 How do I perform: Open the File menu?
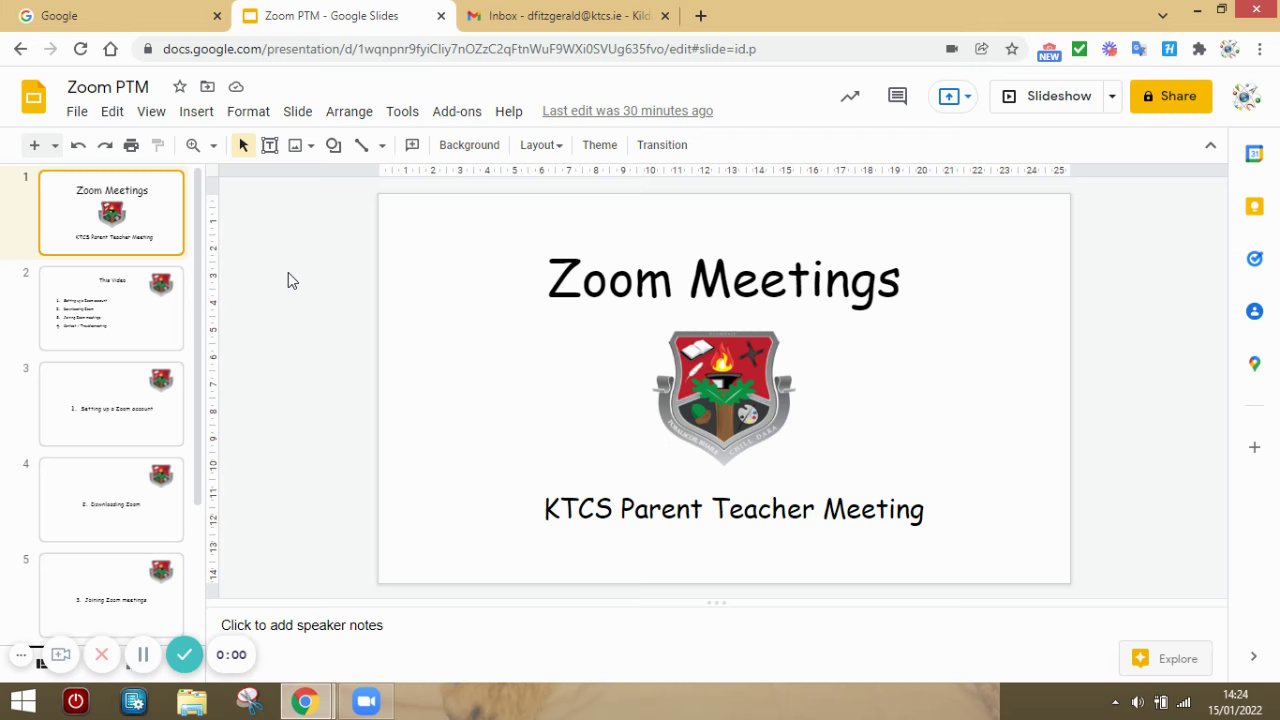tap(77, 111)
